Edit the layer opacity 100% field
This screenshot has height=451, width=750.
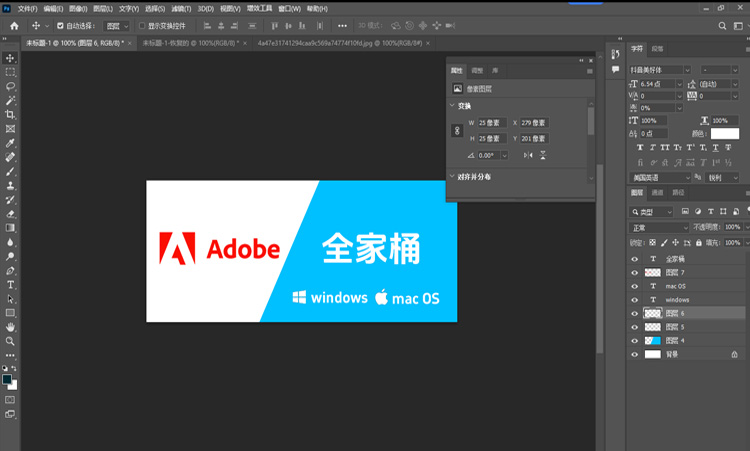pos(732,227)
